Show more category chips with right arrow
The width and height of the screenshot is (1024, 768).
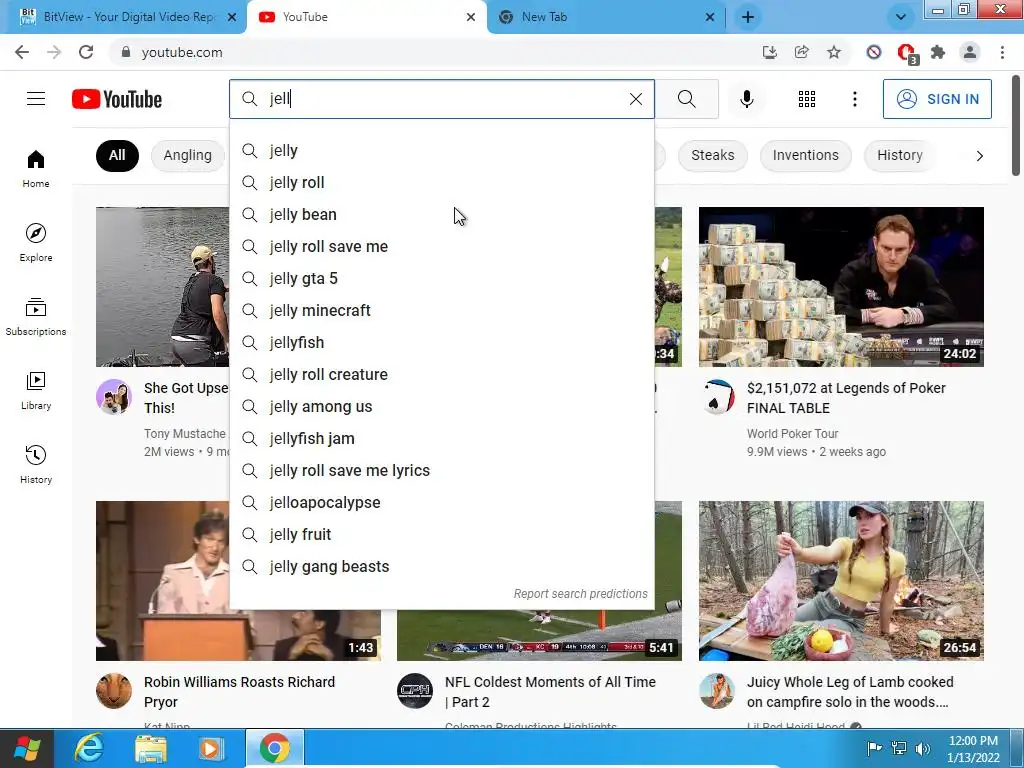click(979, 155)
